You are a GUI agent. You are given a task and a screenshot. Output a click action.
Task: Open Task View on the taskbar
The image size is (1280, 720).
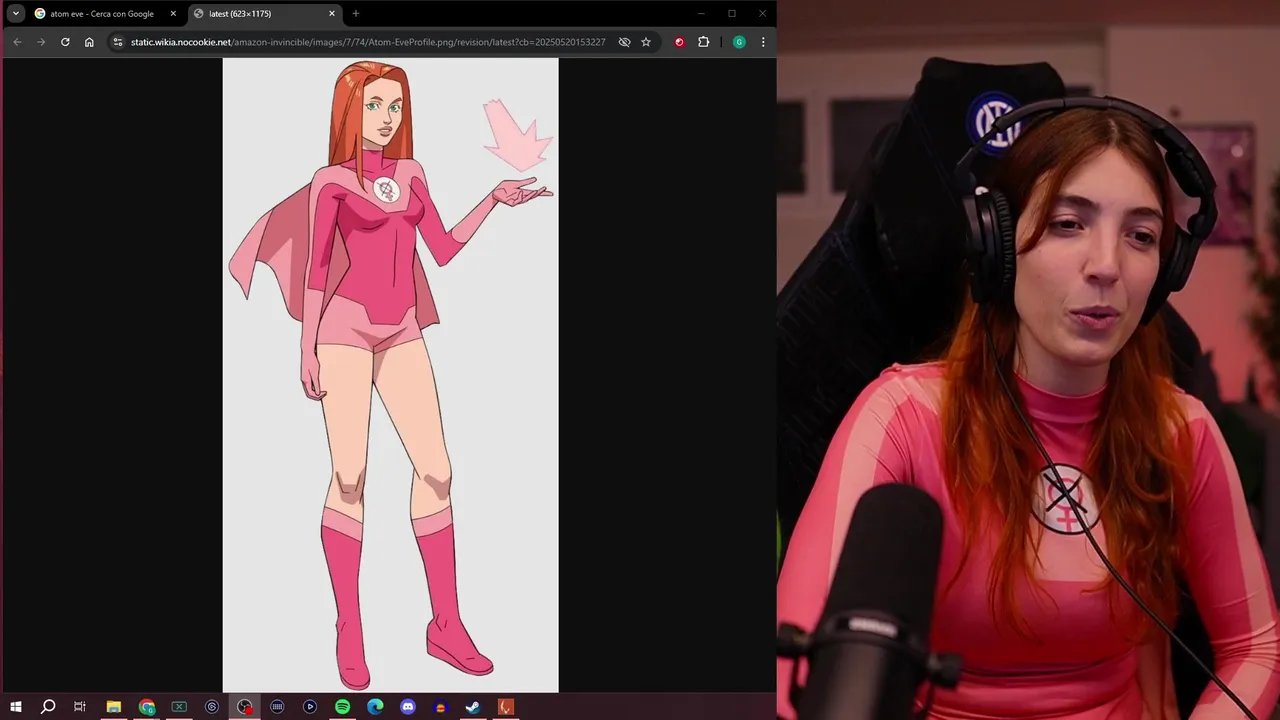click(80, 707)
